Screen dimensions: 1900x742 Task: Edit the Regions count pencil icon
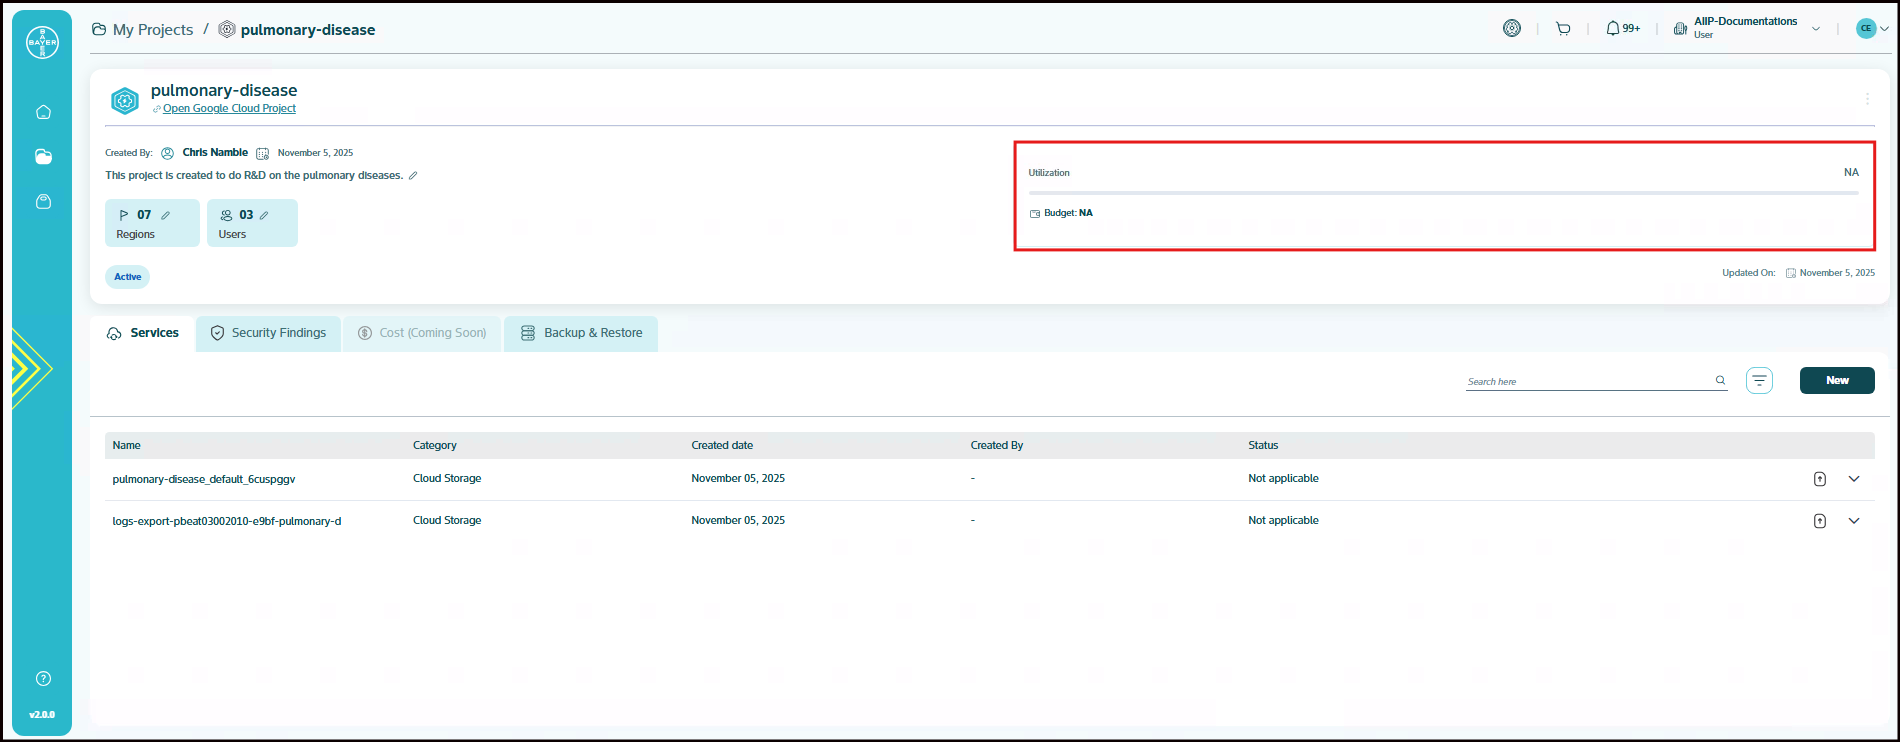pos(166,215)
